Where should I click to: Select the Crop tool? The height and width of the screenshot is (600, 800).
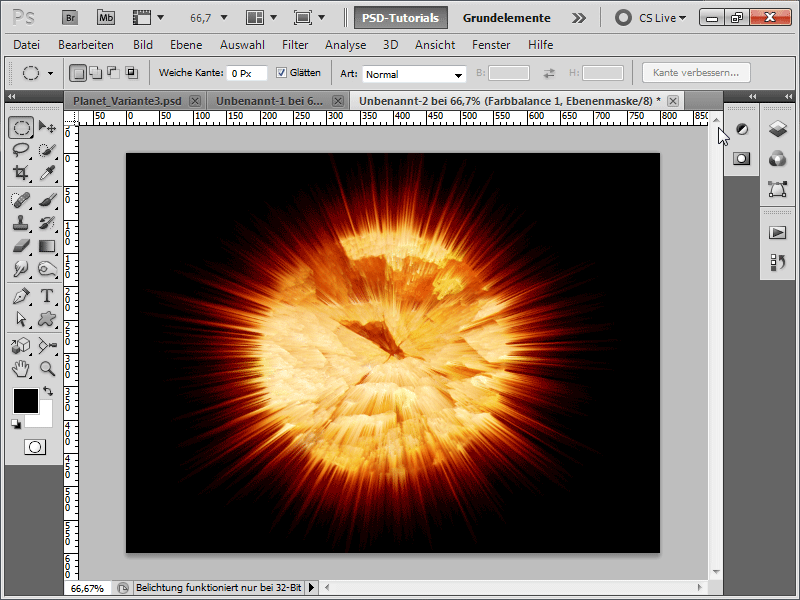click(21, 173)
